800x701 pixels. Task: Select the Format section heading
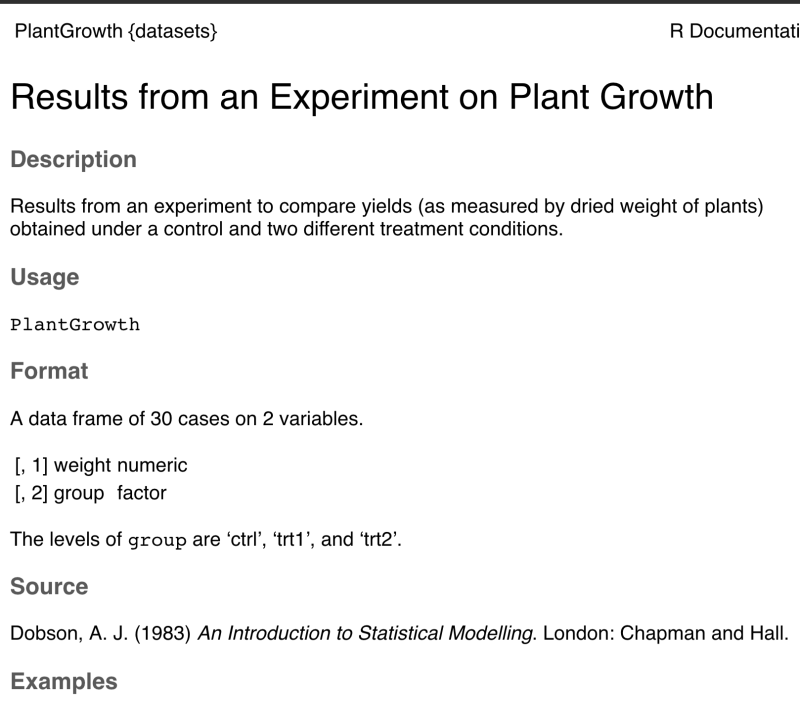[x=49, y=371]
